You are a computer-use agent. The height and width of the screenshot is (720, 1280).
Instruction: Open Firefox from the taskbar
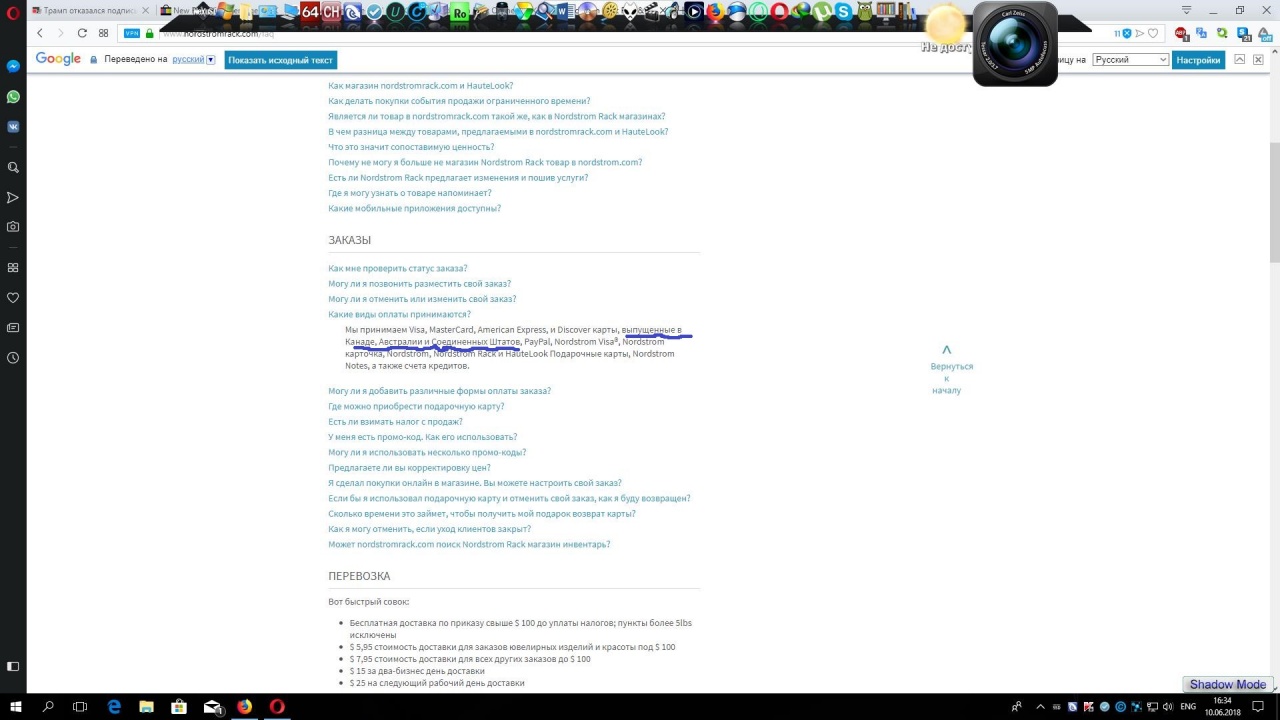click(x=245, y=706)
